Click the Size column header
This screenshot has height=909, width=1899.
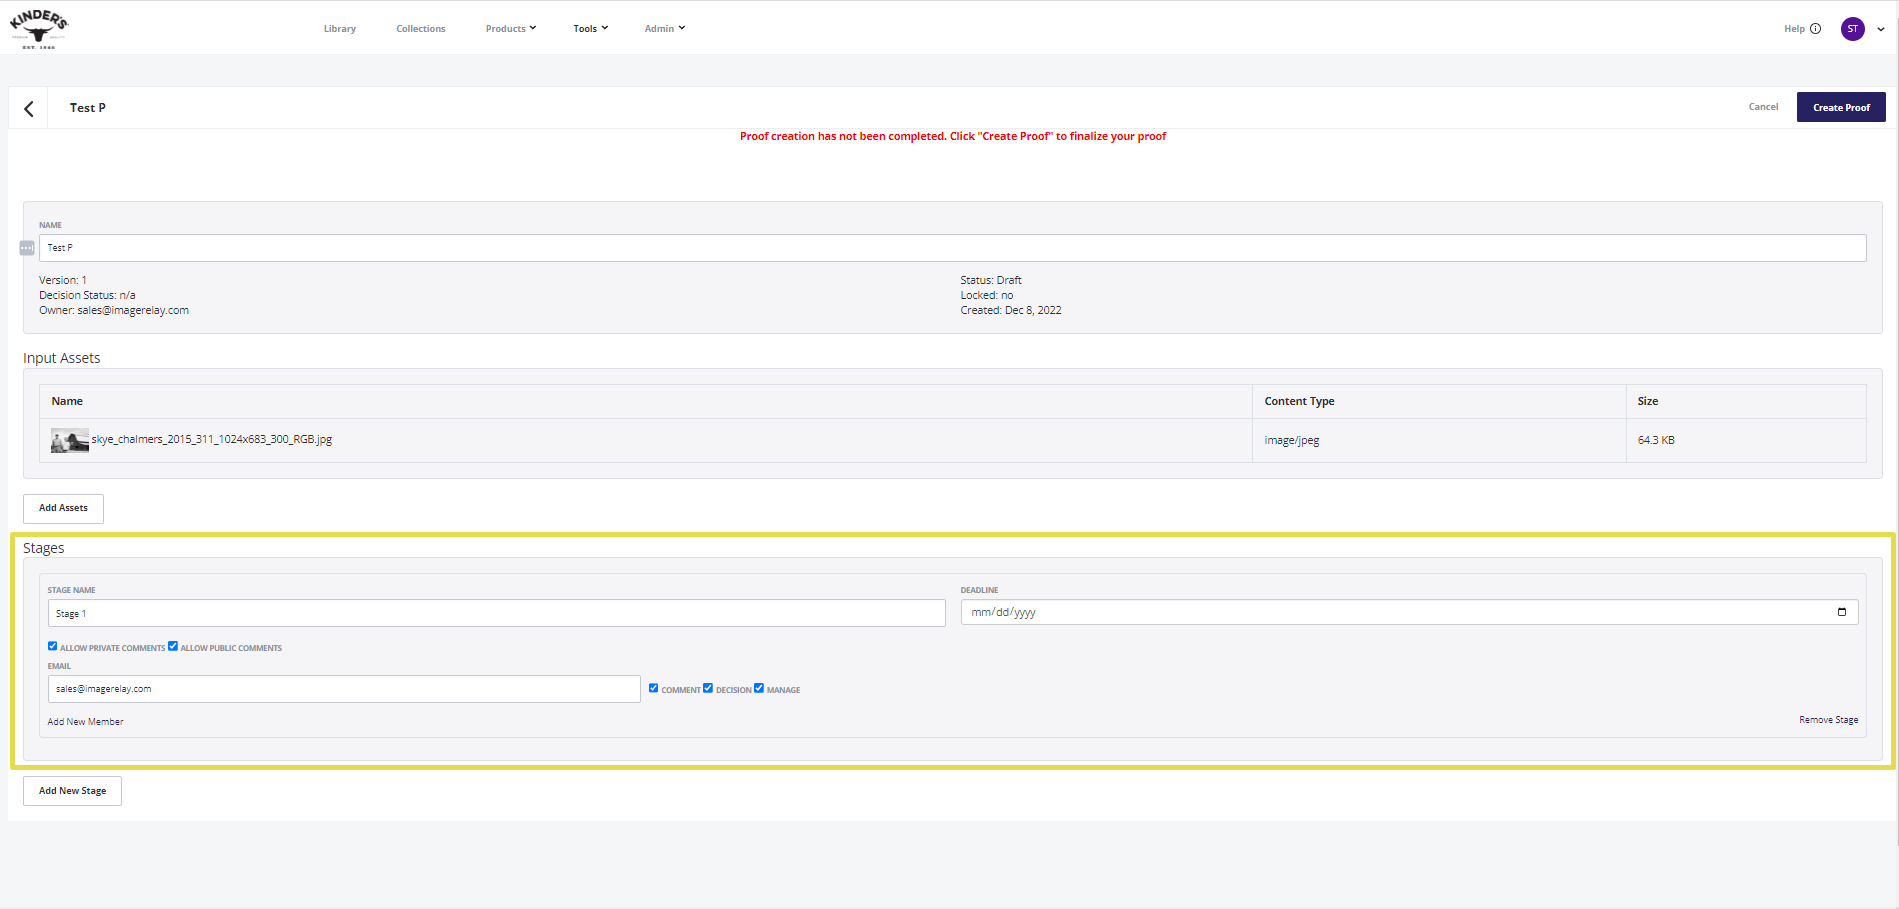[x=1647, y=401]
